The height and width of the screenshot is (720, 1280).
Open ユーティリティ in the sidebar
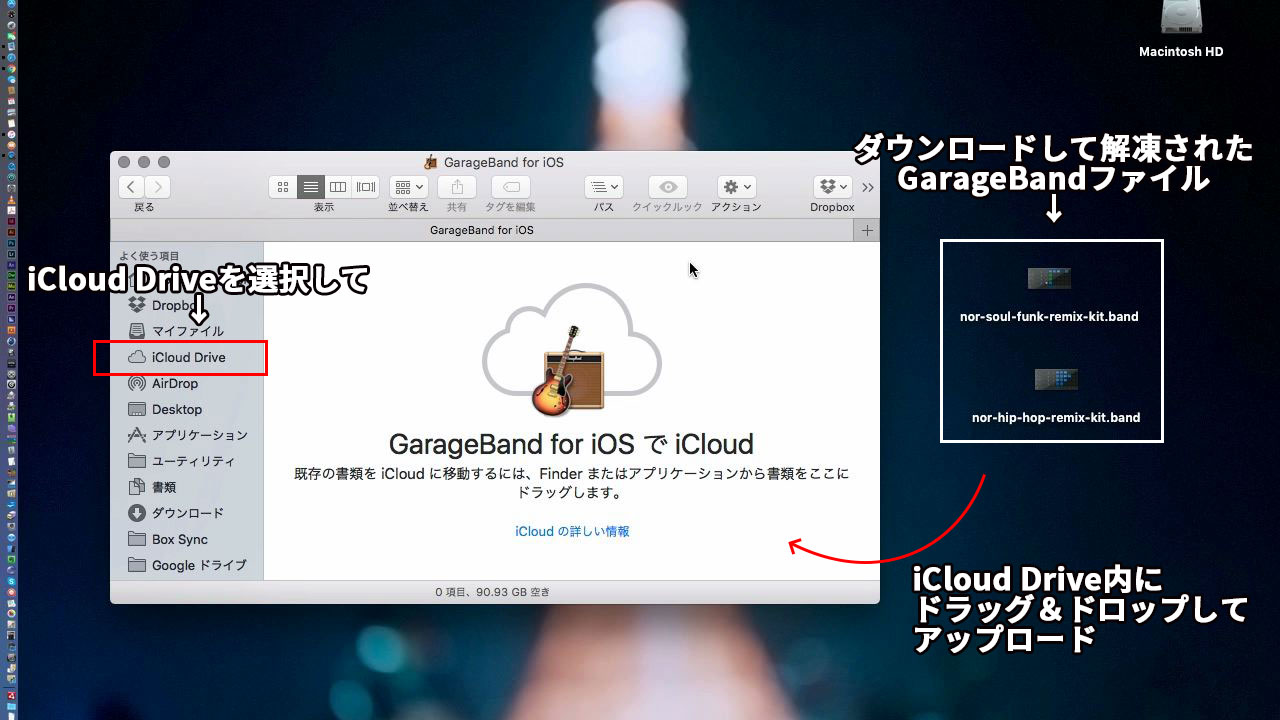pos(187,461)
